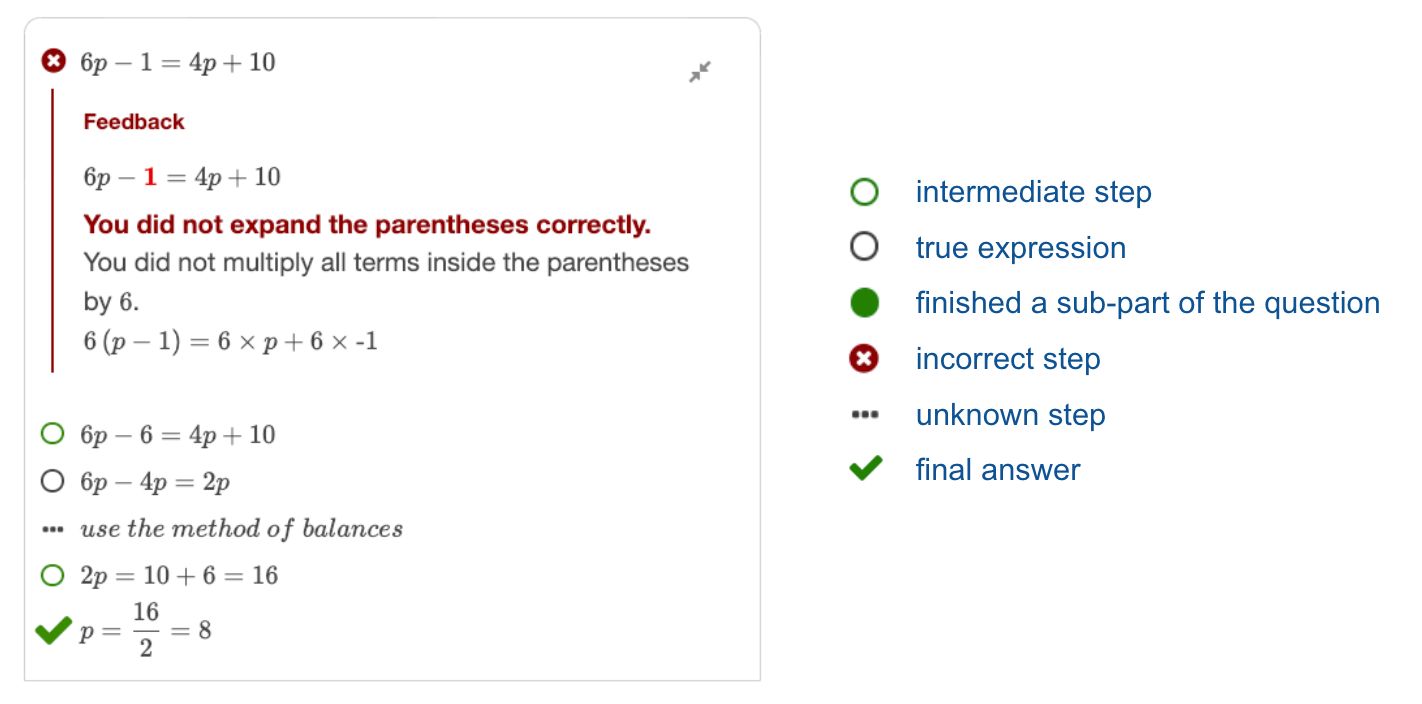Screen dimensions: 1422x704
Task: Click green circle beside 2p = 10 + 6
Action: [x=52, y=575]
